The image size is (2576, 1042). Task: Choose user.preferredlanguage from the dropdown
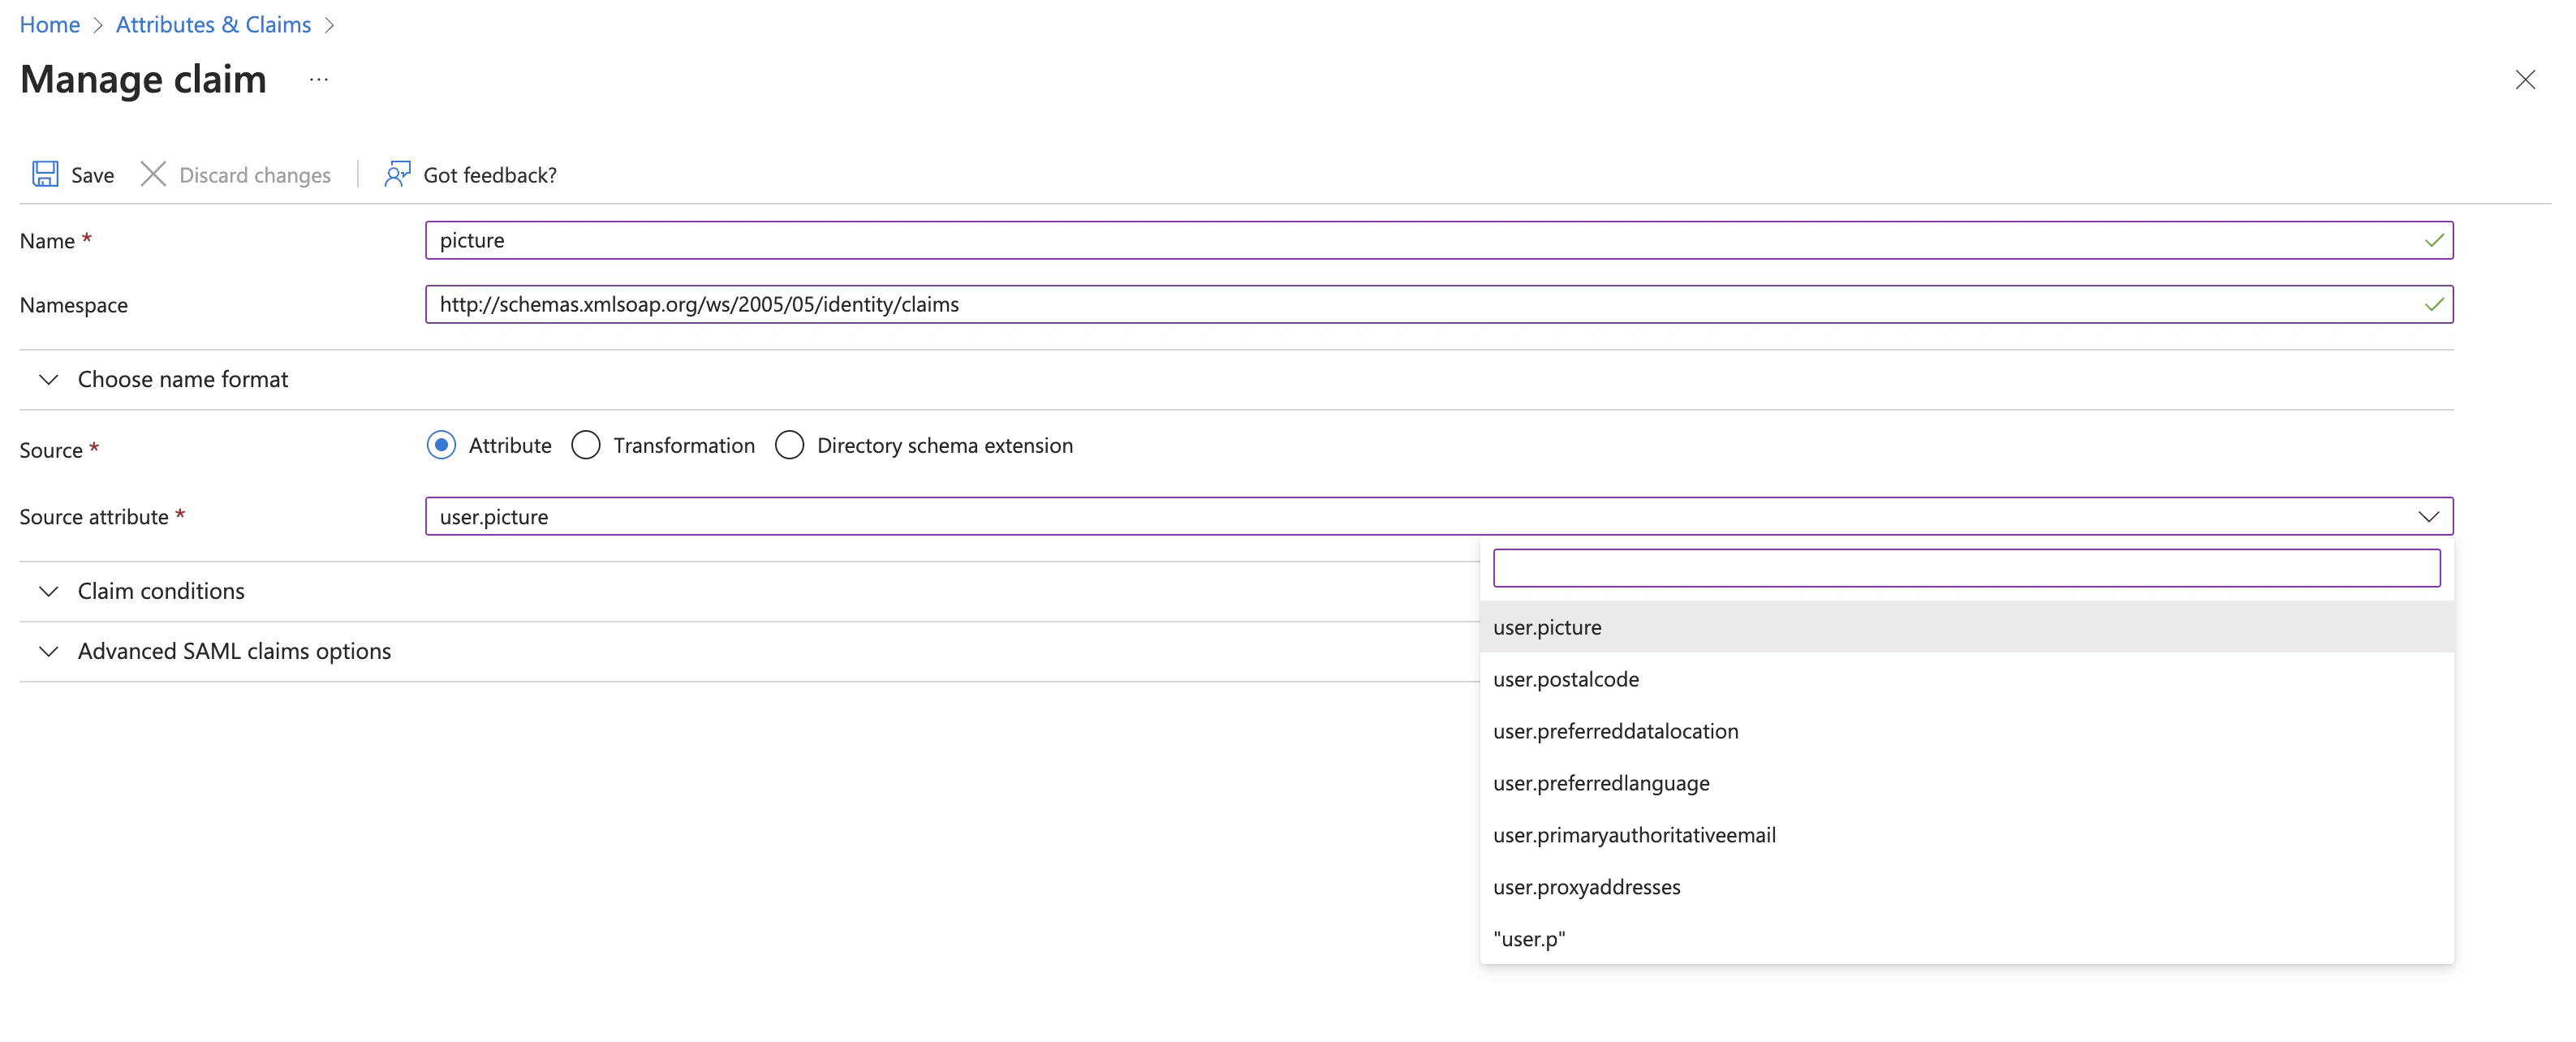[1600, 783]
